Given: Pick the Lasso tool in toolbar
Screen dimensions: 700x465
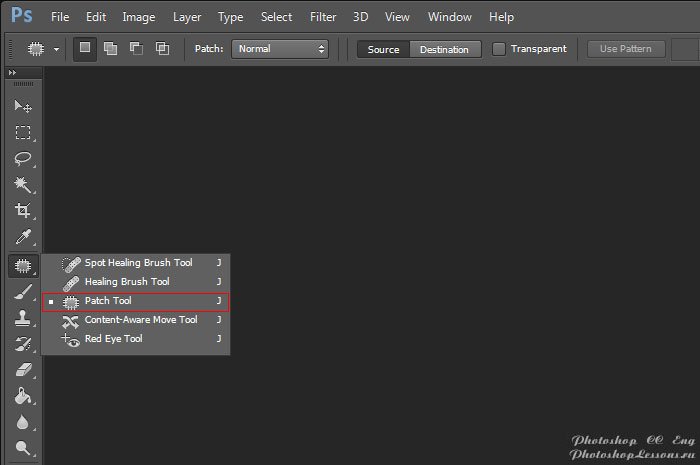Looking at the screenshot, I should 22,159.
